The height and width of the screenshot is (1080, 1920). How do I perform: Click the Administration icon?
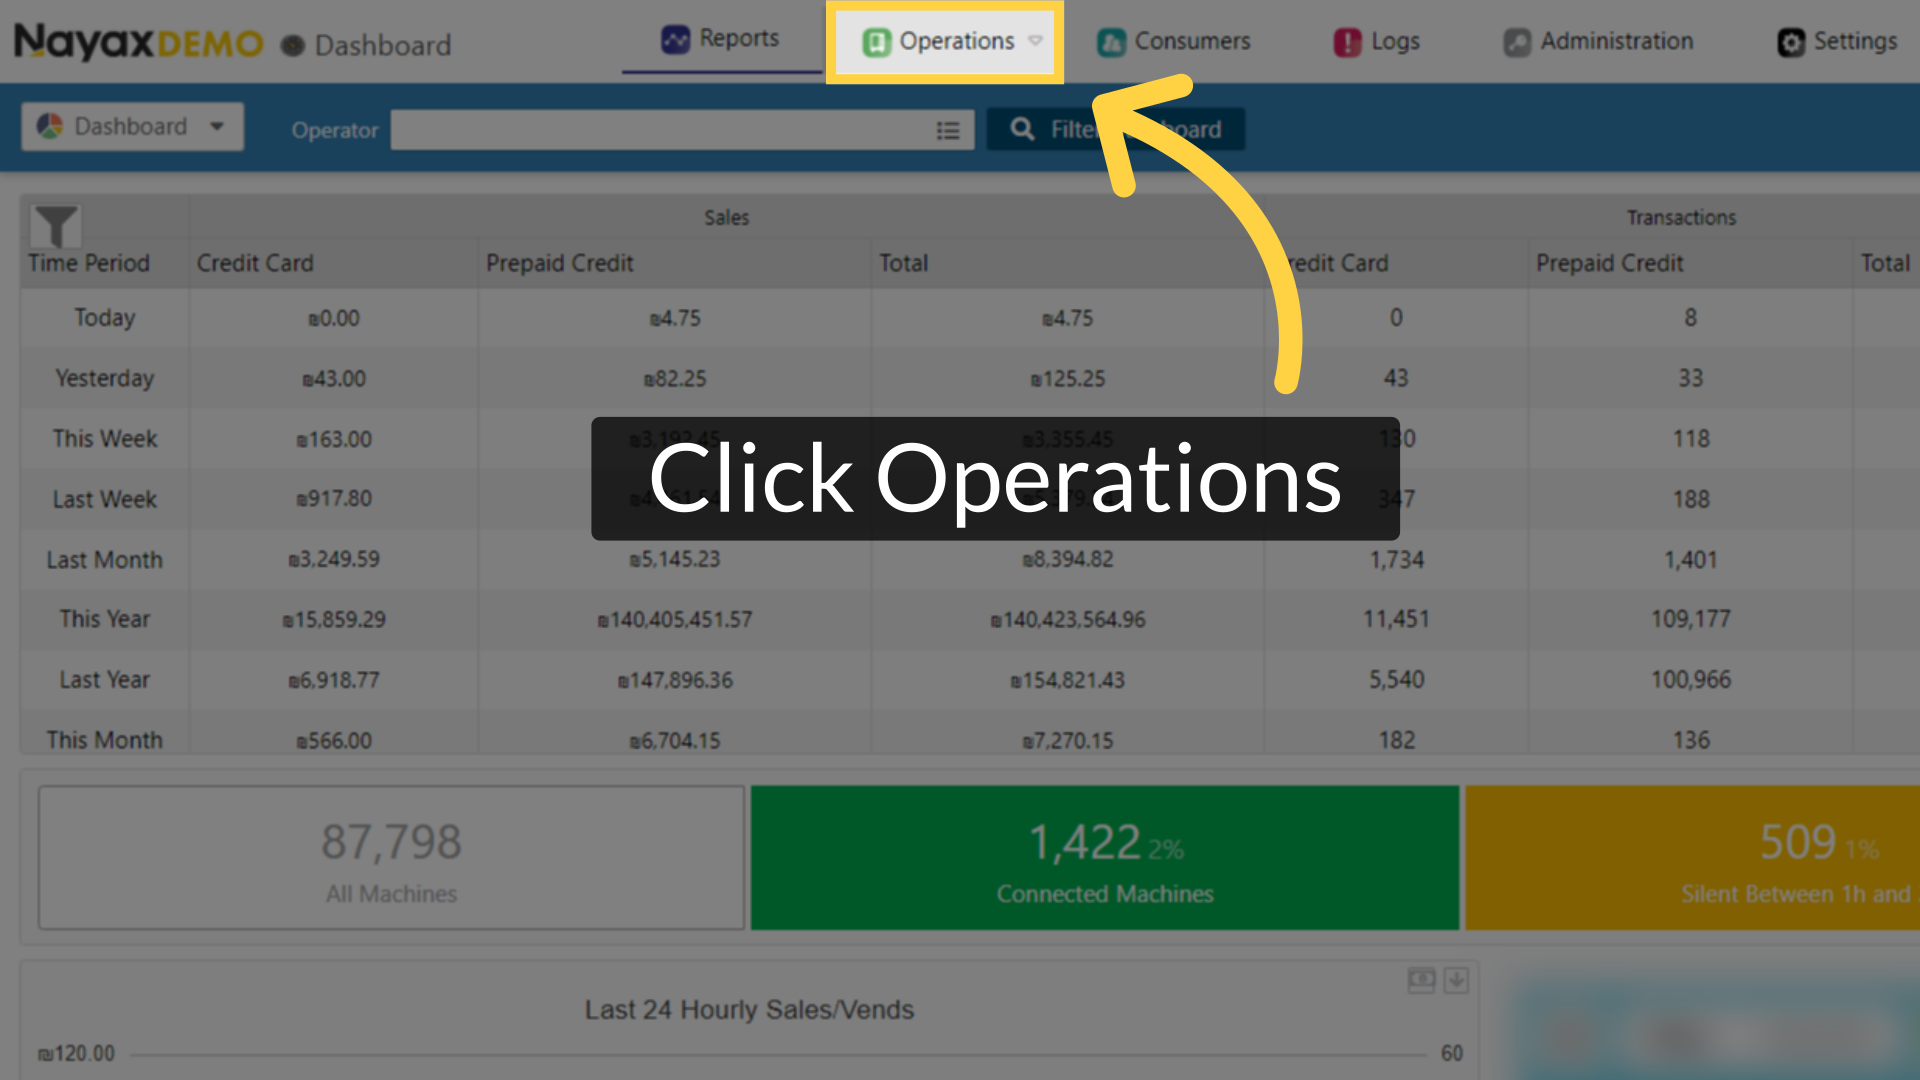point(1518,42)
